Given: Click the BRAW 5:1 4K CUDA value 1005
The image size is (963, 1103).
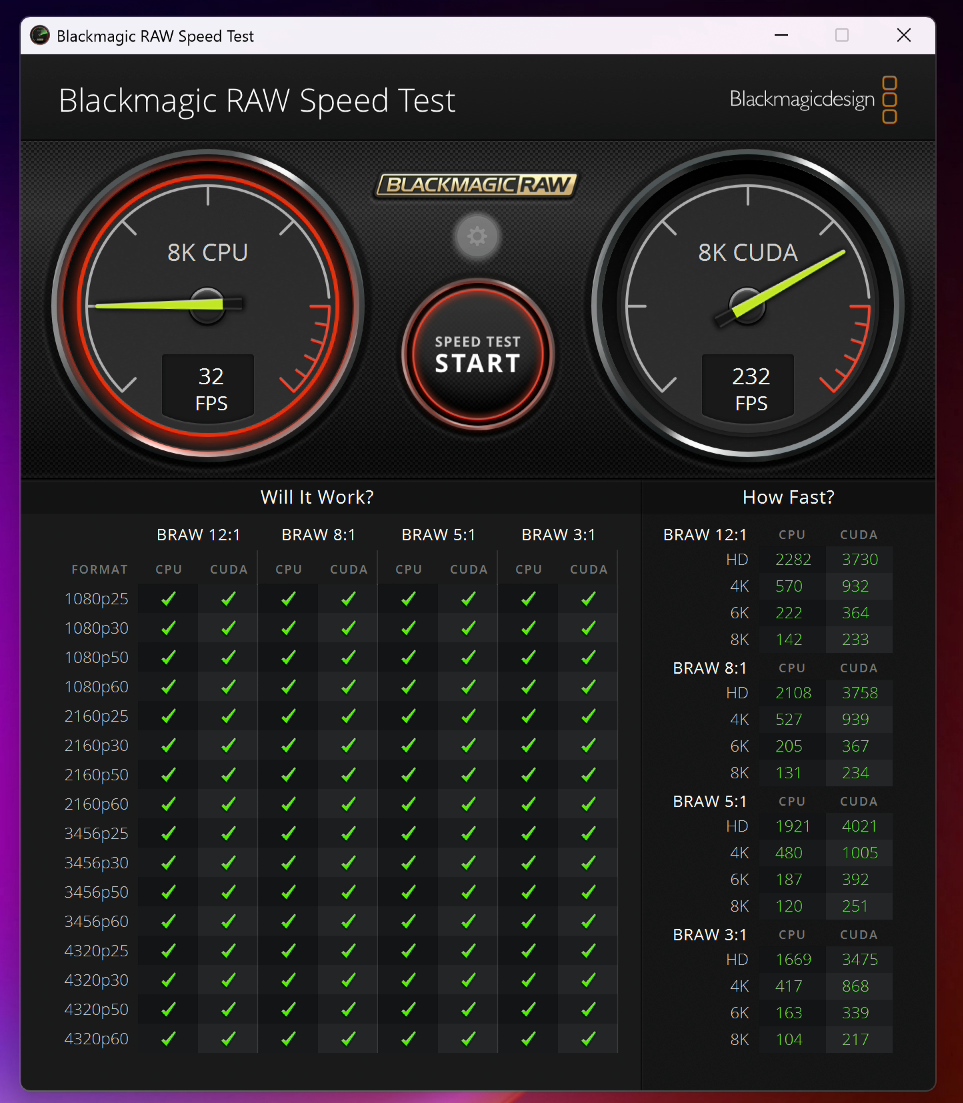Looking at the screenshot, I should point(860,853).
